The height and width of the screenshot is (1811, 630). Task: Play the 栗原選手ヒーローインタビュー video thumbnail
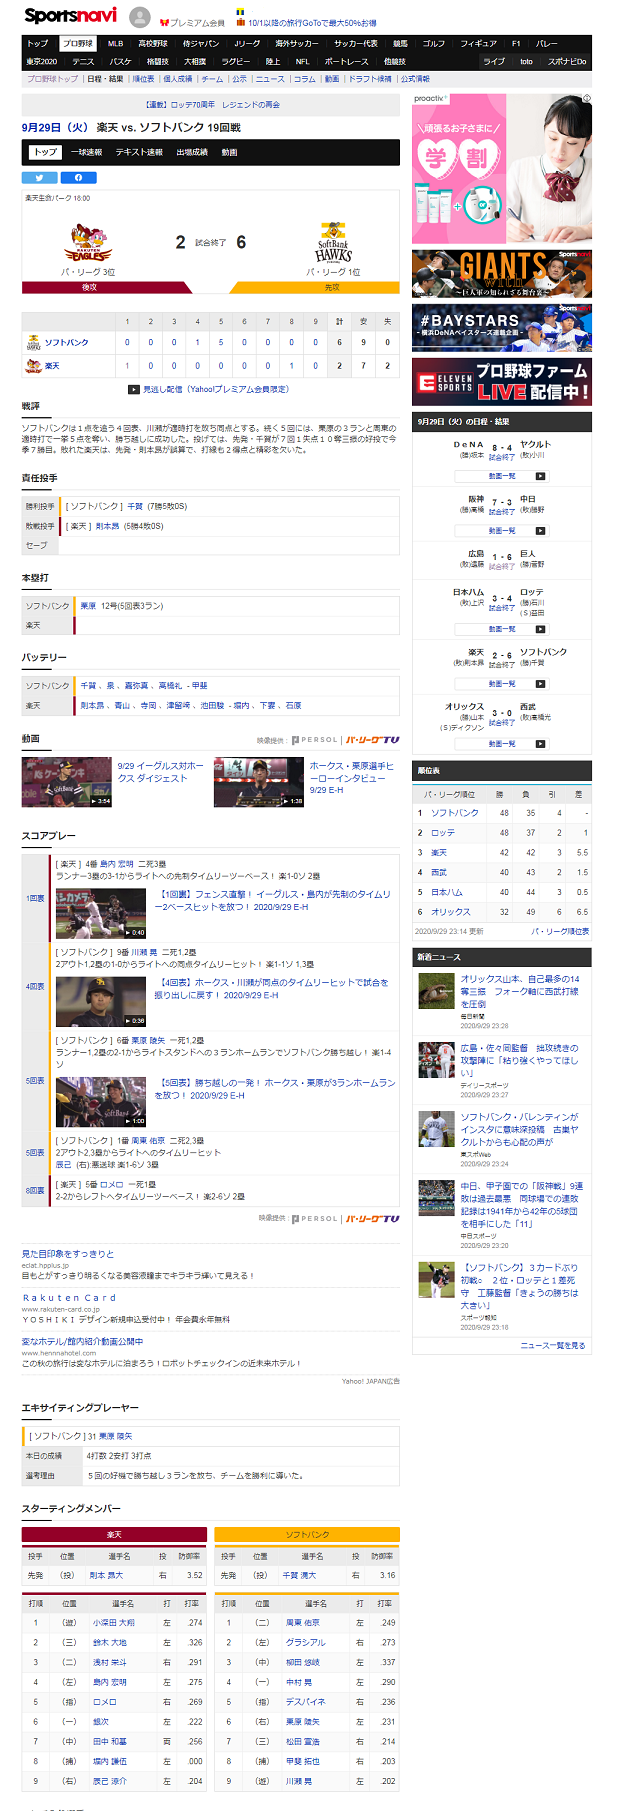point(259,782)
